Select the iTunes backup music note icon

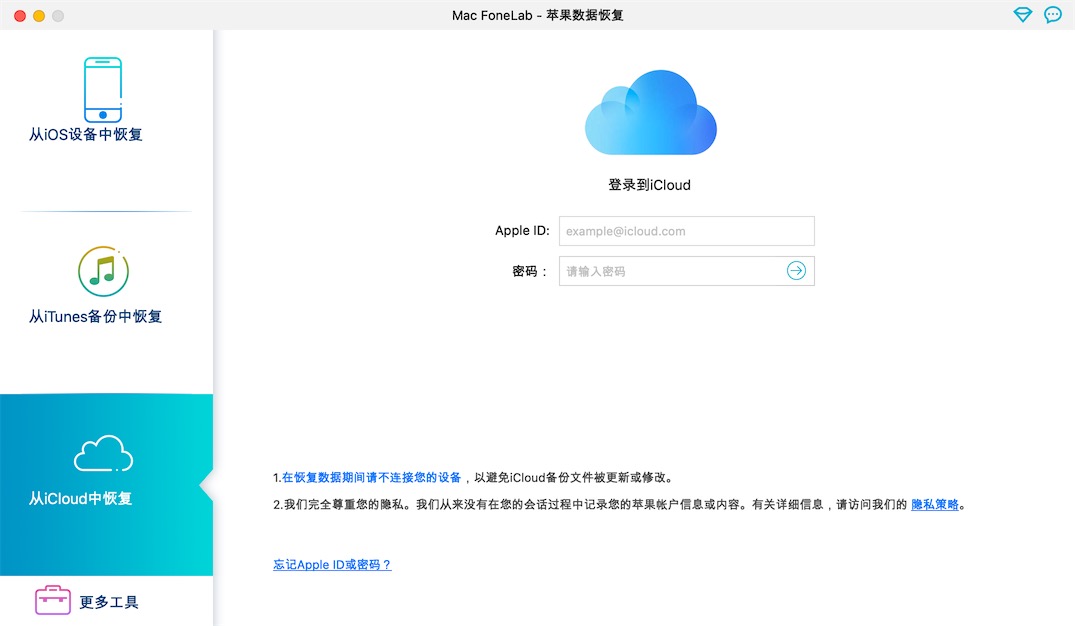click(104, 272)
